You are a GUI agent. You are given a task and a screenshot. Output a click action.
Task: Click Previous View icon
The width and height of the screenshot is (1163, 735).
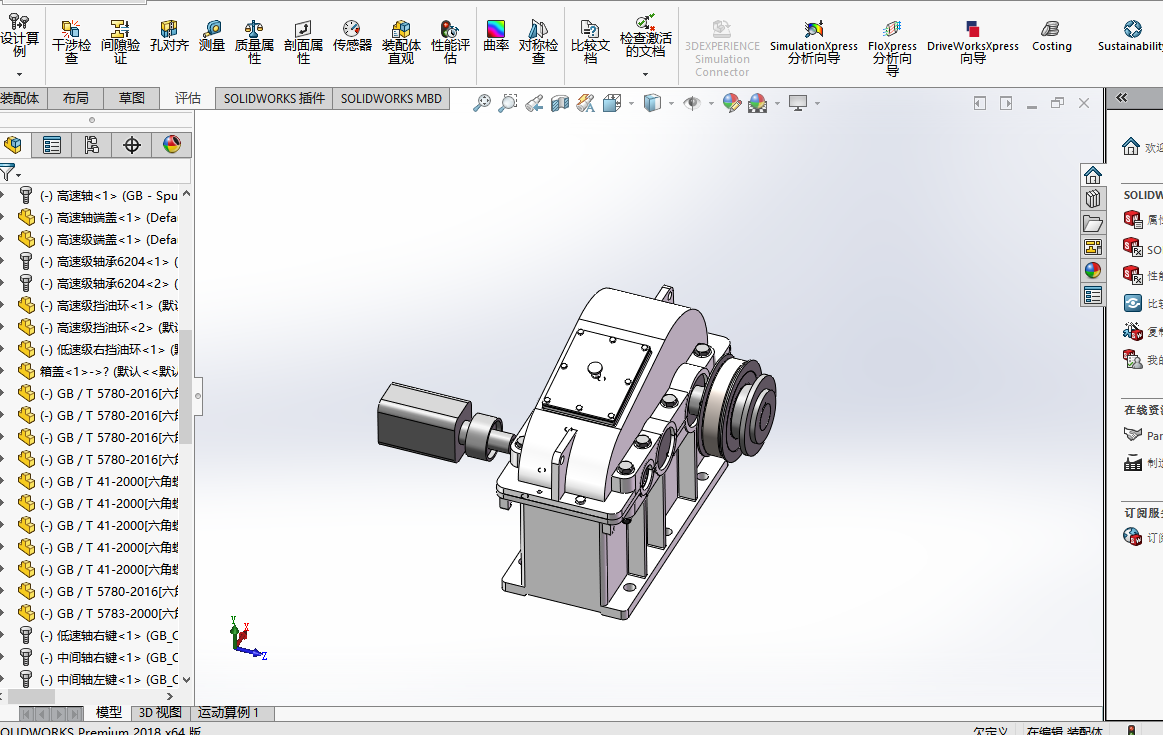[x=534, y=103]
